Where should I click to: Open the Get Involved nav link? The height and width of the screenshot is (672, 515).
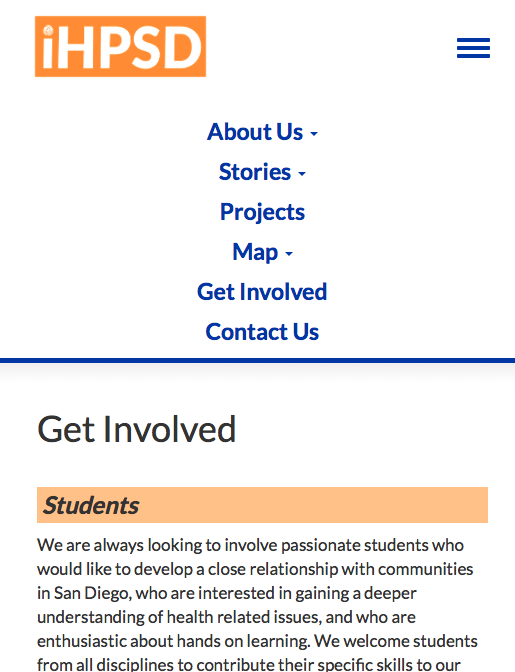262,292
